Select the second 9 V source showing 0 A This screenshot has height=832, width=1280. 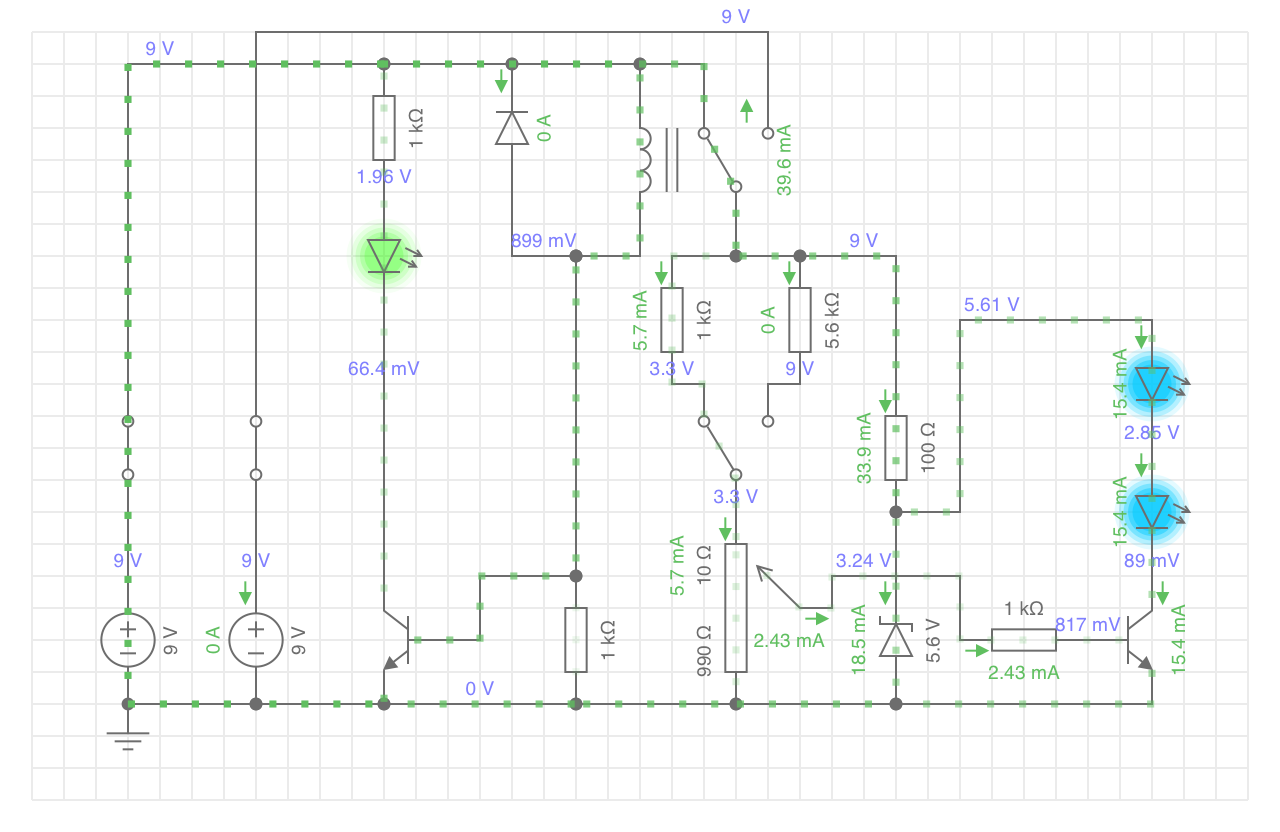pyautogui.click(x=256, y=640)
